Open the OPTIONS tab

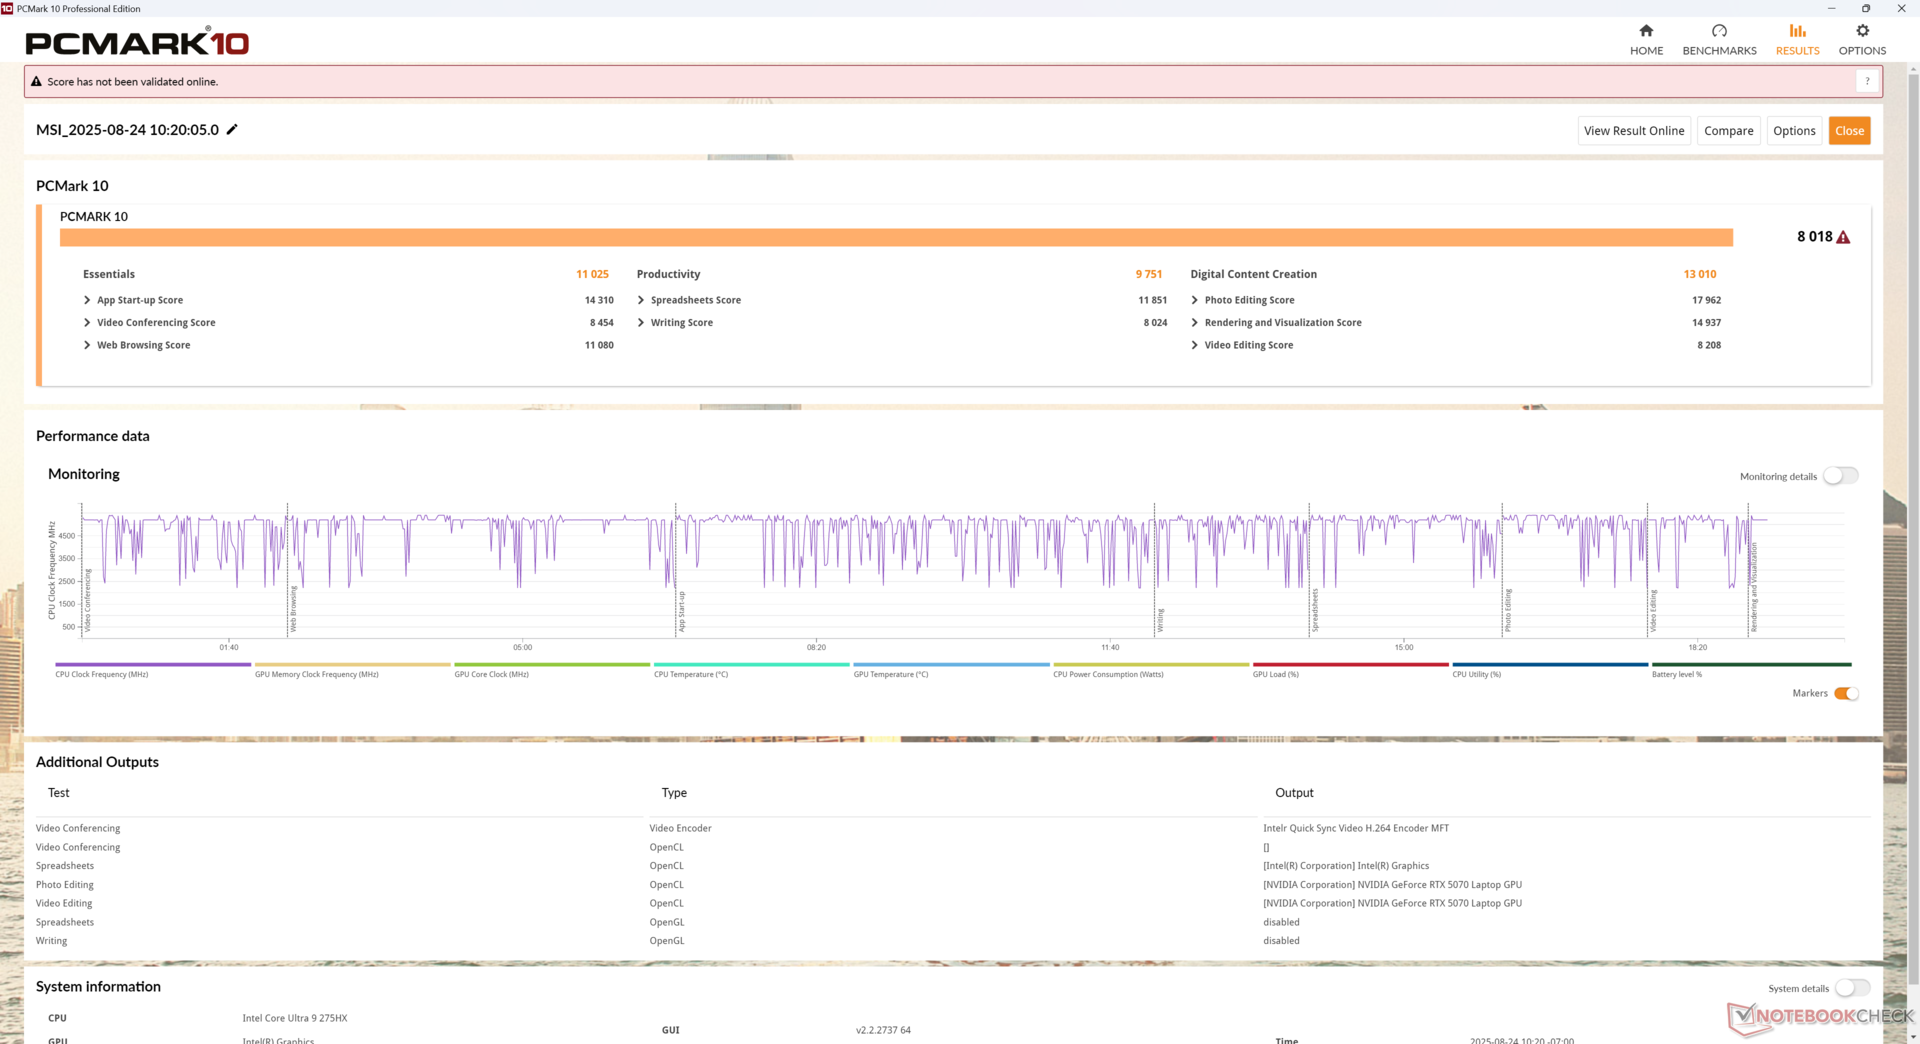tap(1862, 40)
